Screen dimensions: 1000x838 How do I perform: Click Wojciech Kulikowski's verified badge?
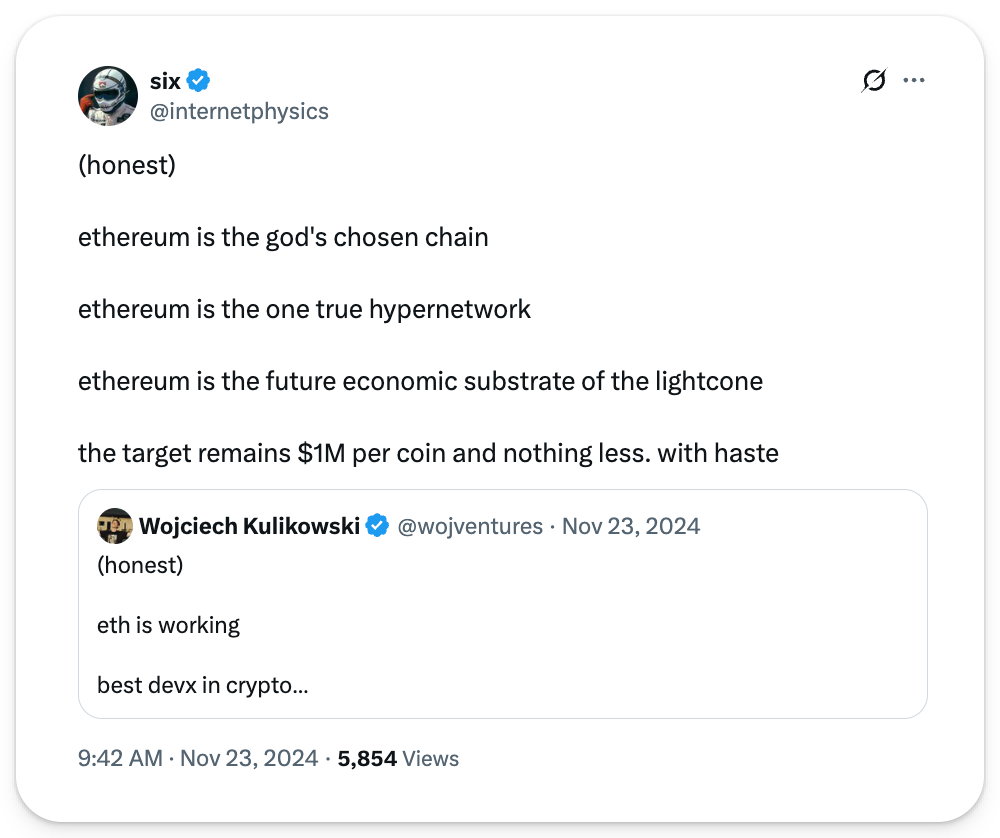[377, 526]
